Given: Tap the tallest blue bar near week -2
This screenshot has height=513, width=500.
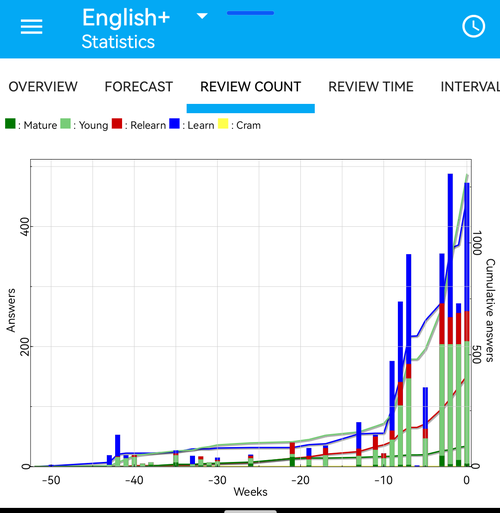Looking at the screenshot, I should pyautogui.click(x=450, y=245).
